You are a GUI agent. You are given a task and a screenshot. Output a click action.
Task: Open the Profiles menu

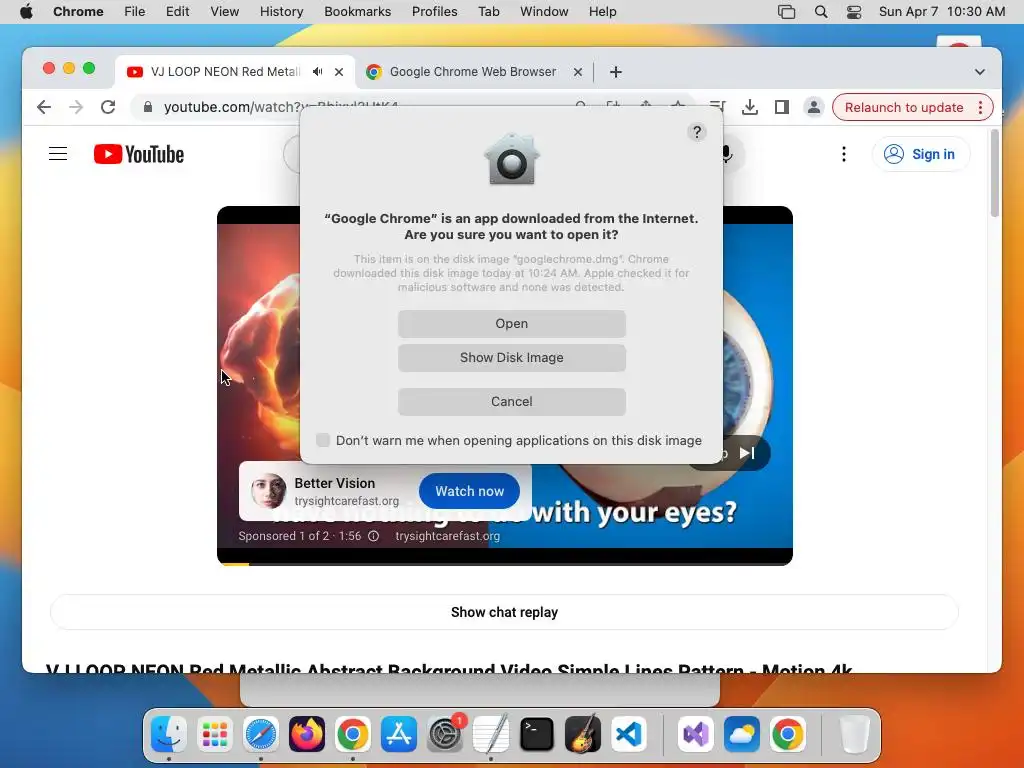(x=434, y=12)
